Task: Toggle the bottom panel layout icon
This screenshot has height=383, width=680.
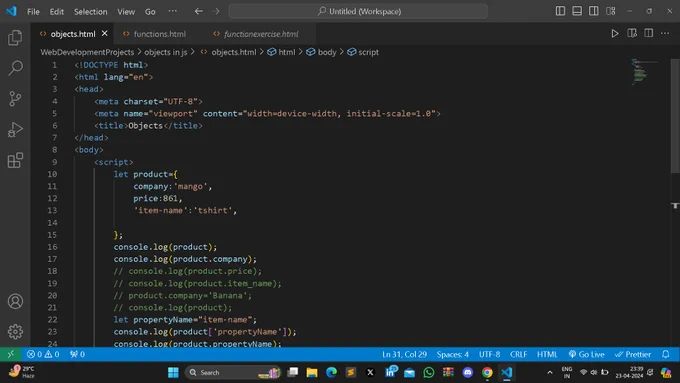Action: pos(577,11)
